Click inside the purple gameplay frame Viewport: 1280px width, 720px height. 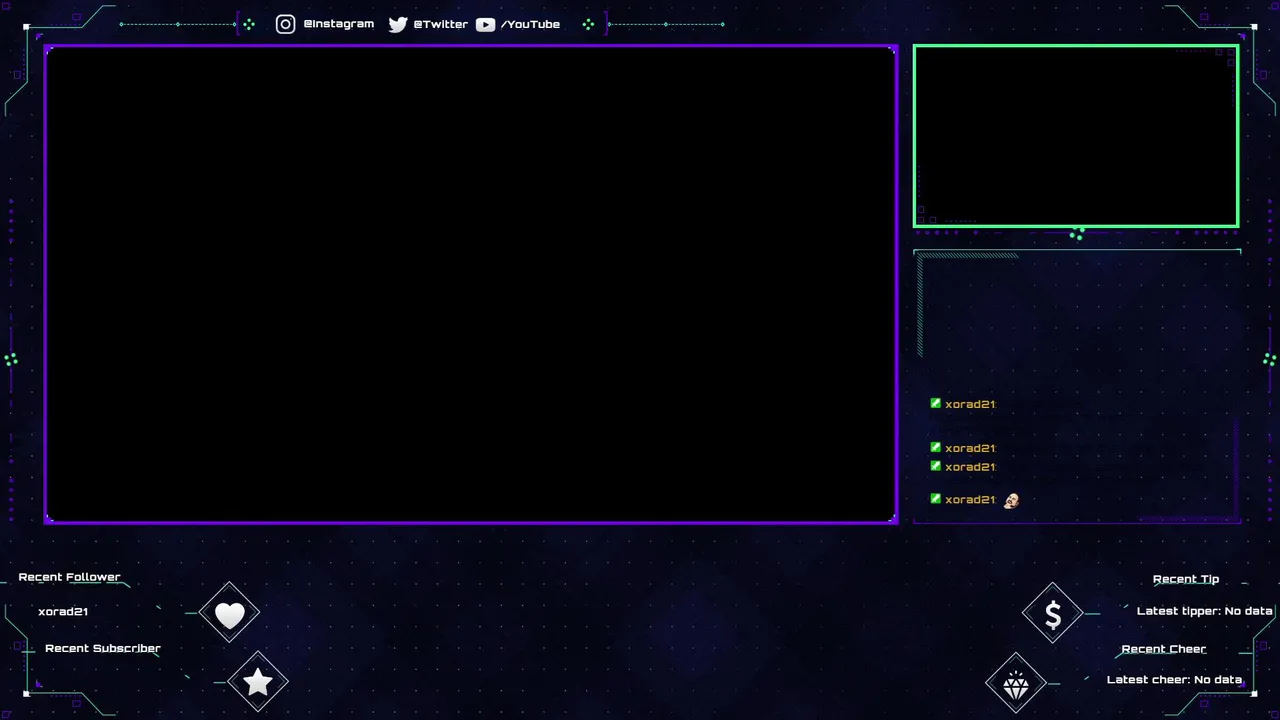[x=470, y=284]
